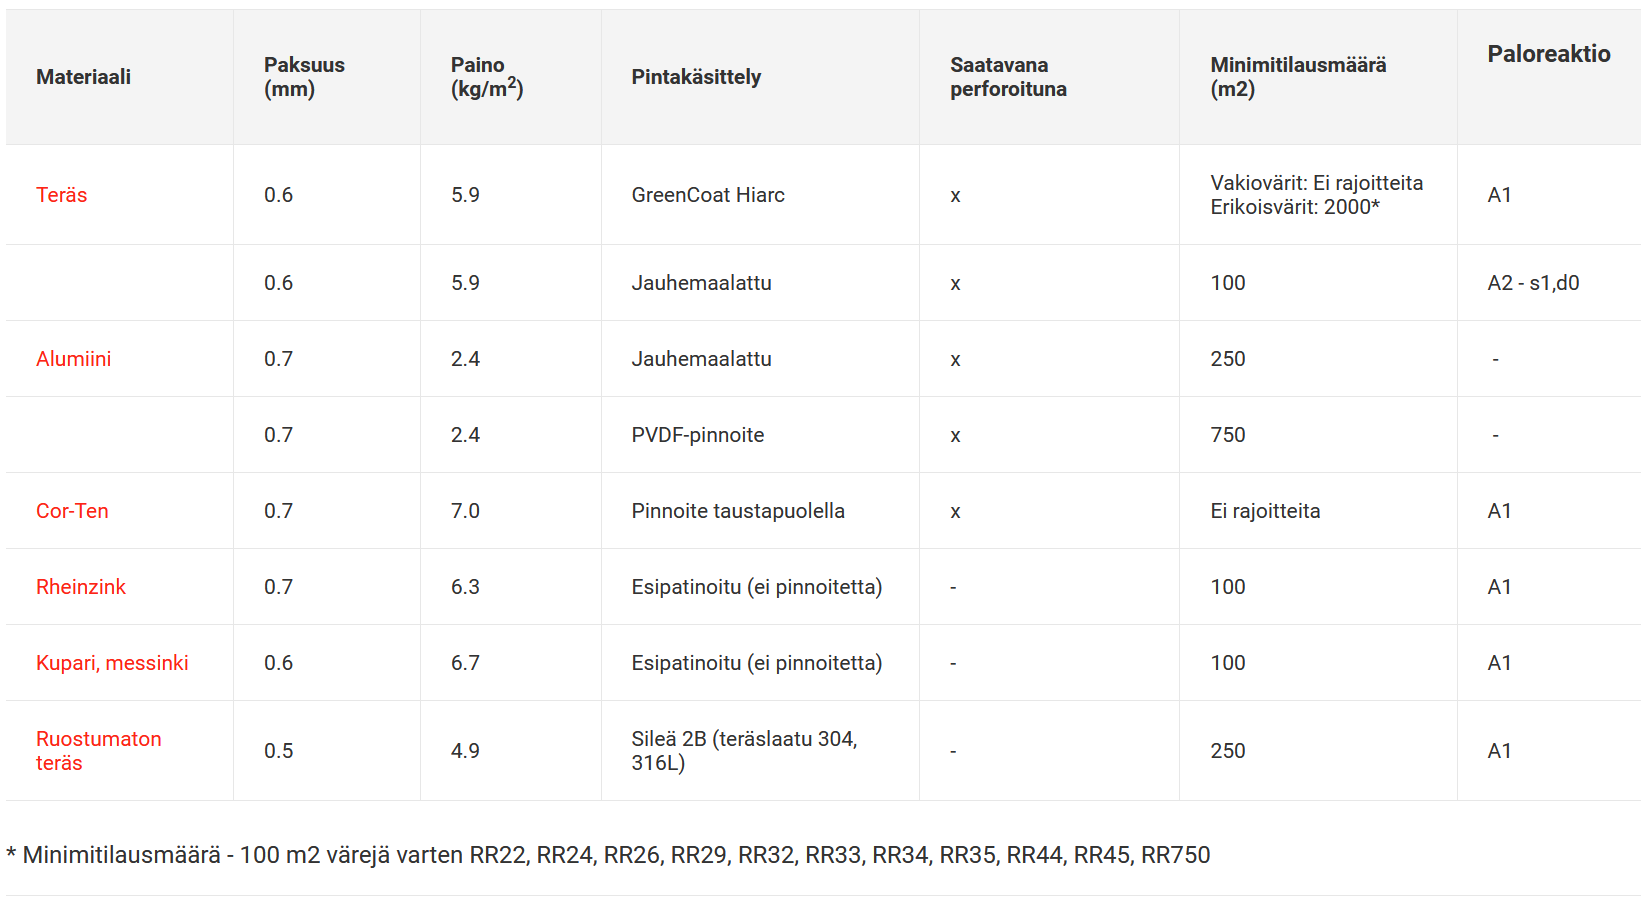This screenshot has height=901, width=1652.
Task: Click the Pintakäsittely column header
Action: (x=696, y=77)
